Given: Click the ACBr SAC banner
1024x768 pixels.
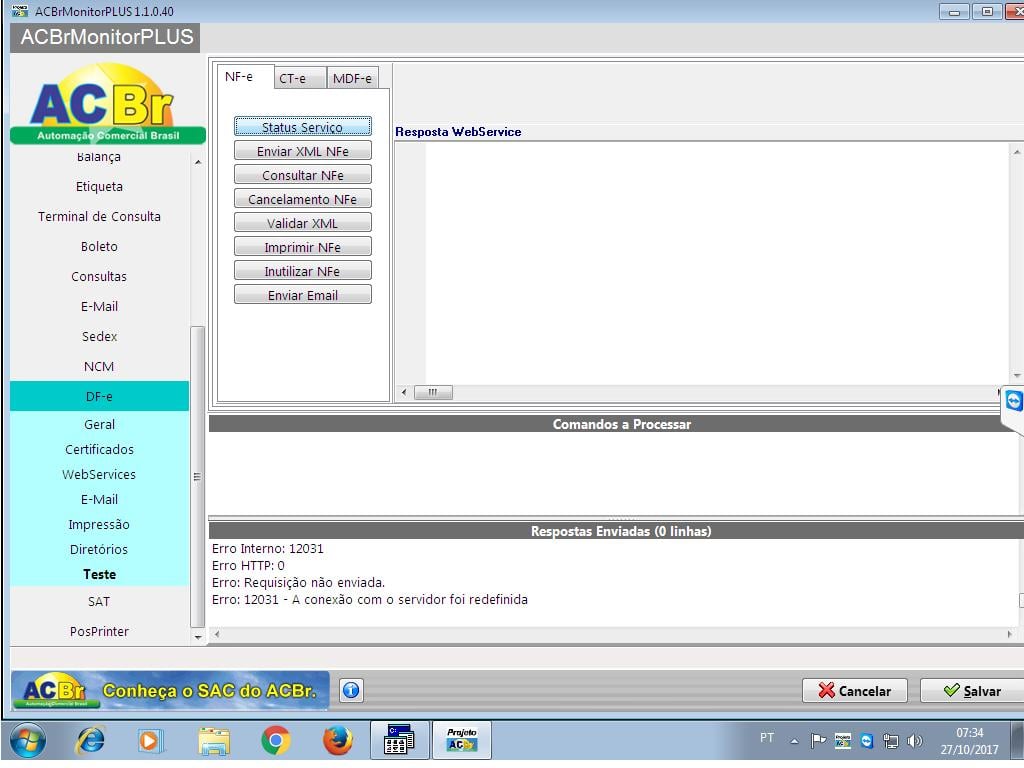Looking at the screenshot, I should (x=170, y=690).
